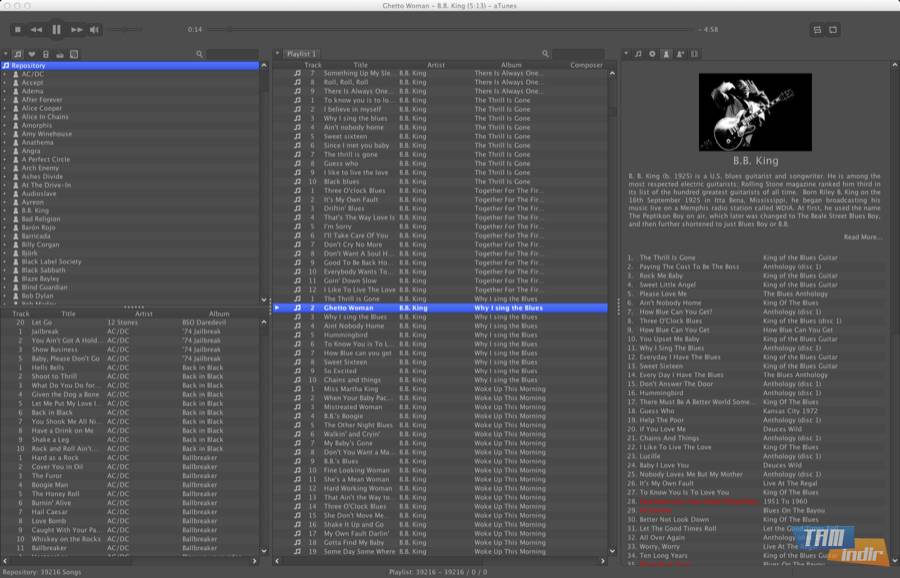The height and width of the screenshot is (578, 900).
Task: Select the Repository root item
Action: (28, 65)
